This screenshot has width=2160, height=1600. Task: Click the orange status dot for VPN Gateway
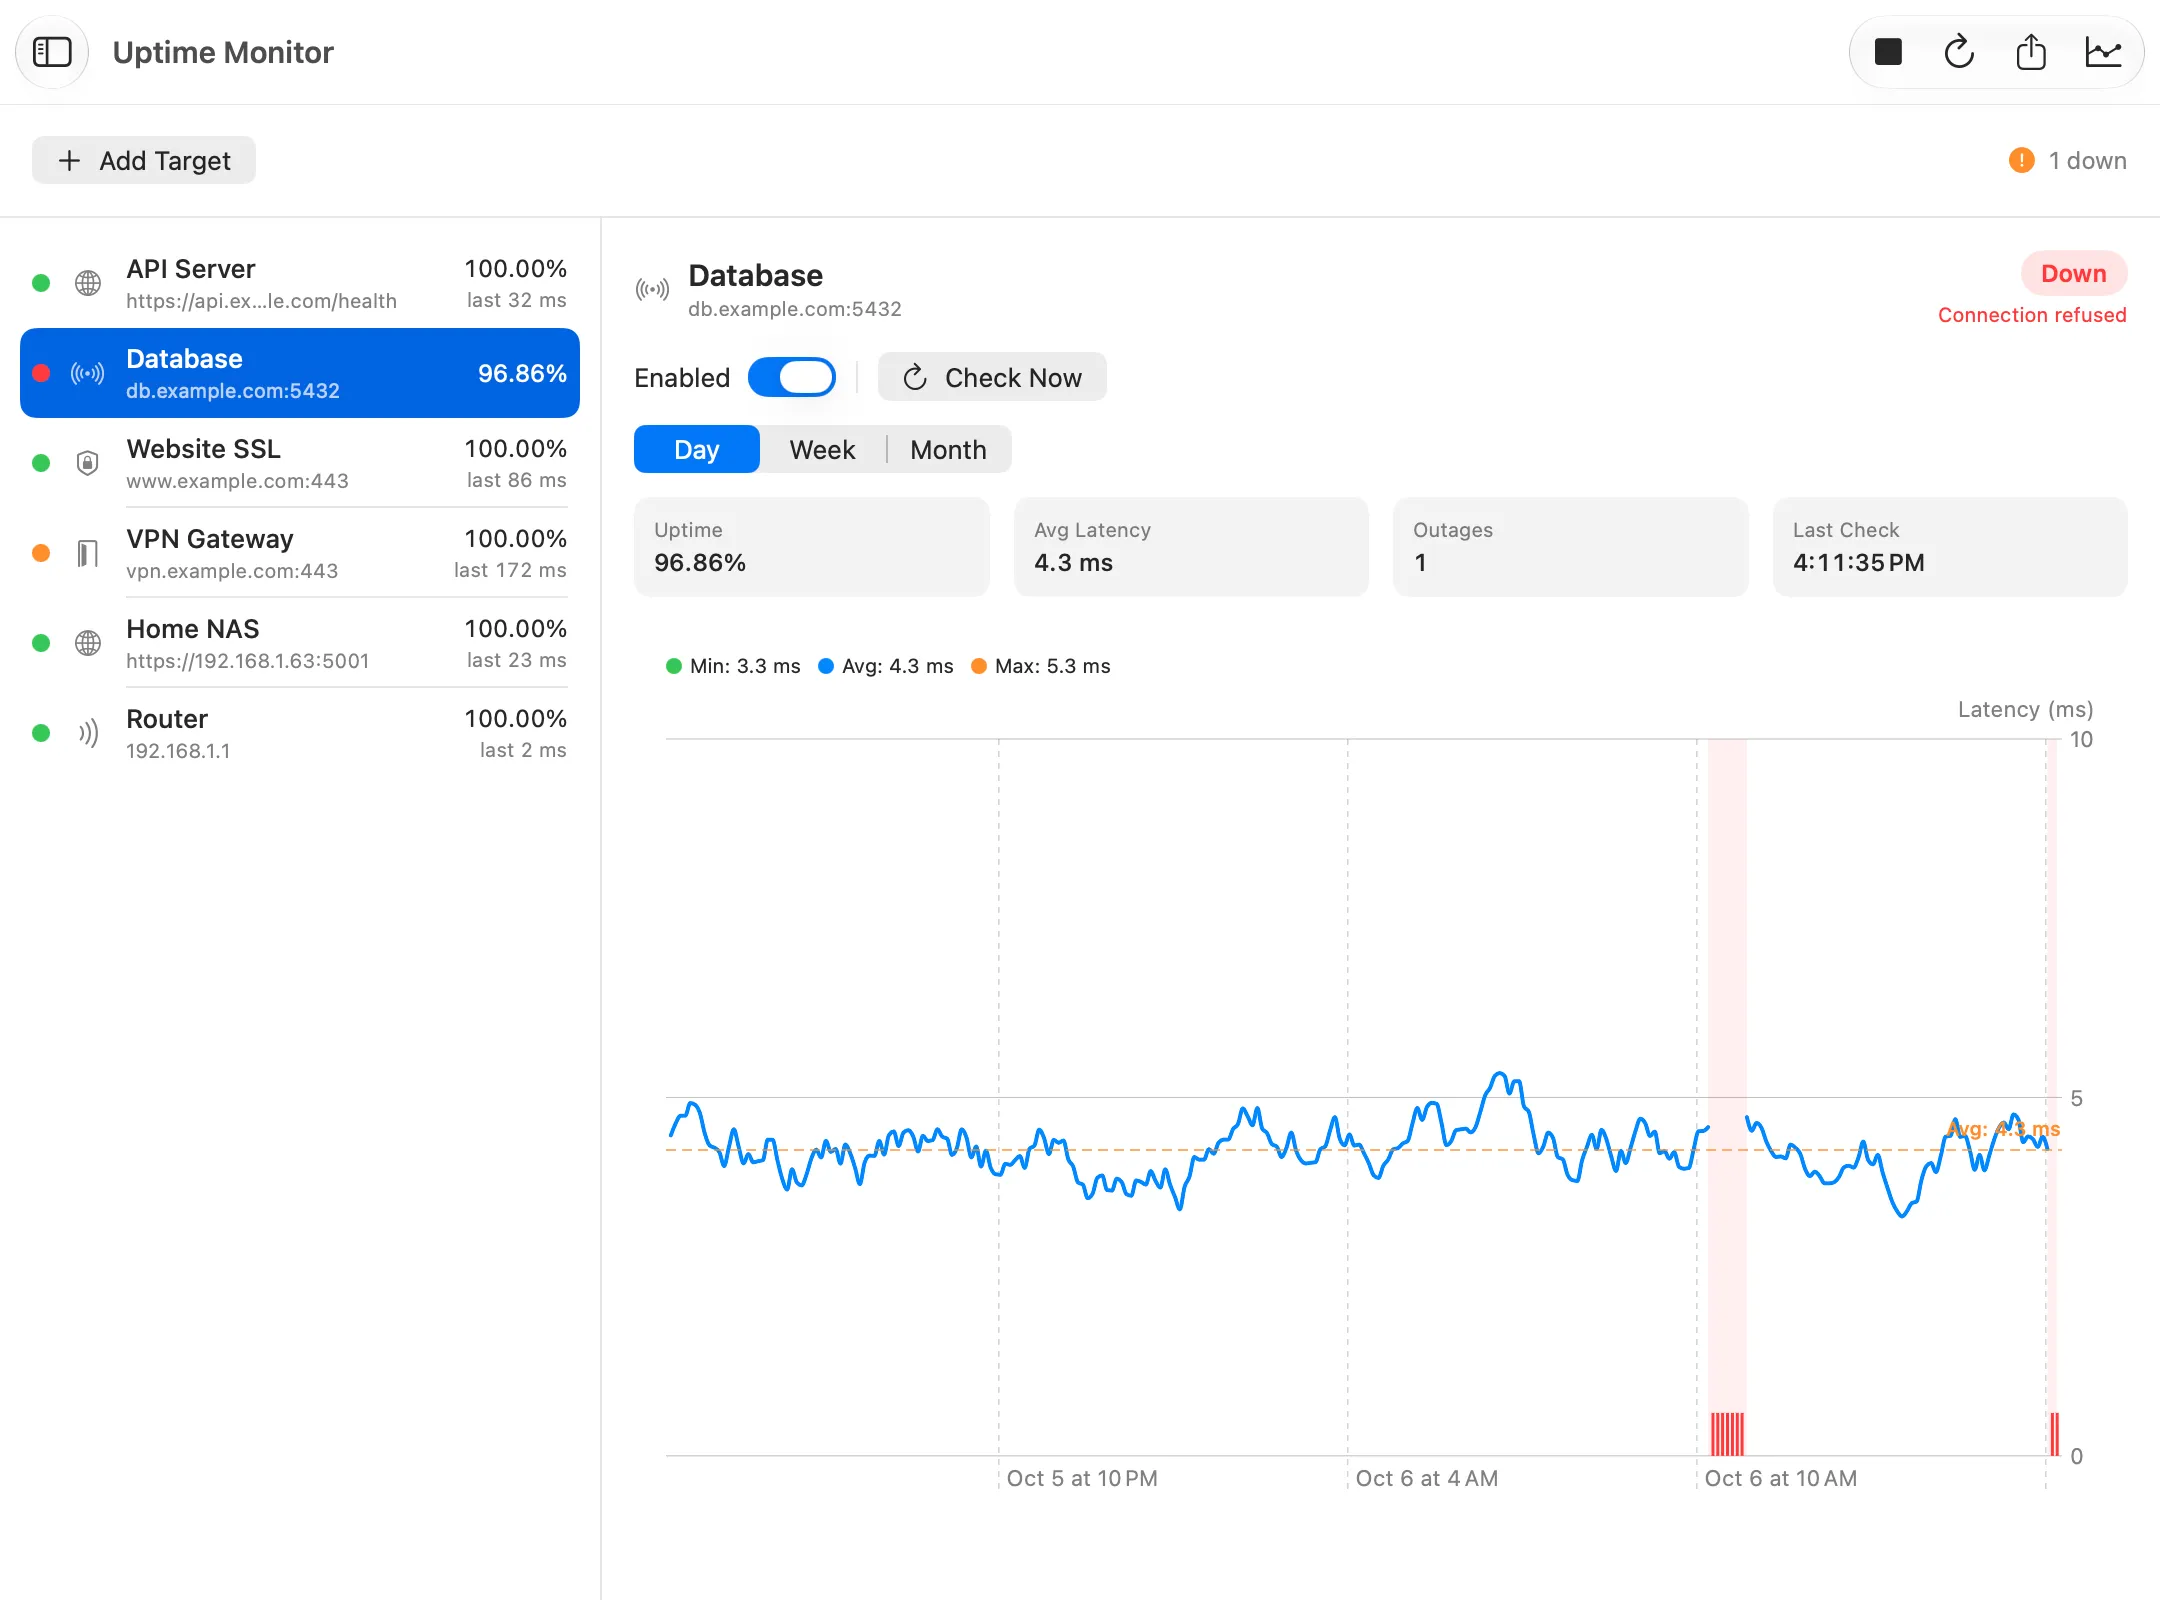pyautogui.click(x=41, y=553)
